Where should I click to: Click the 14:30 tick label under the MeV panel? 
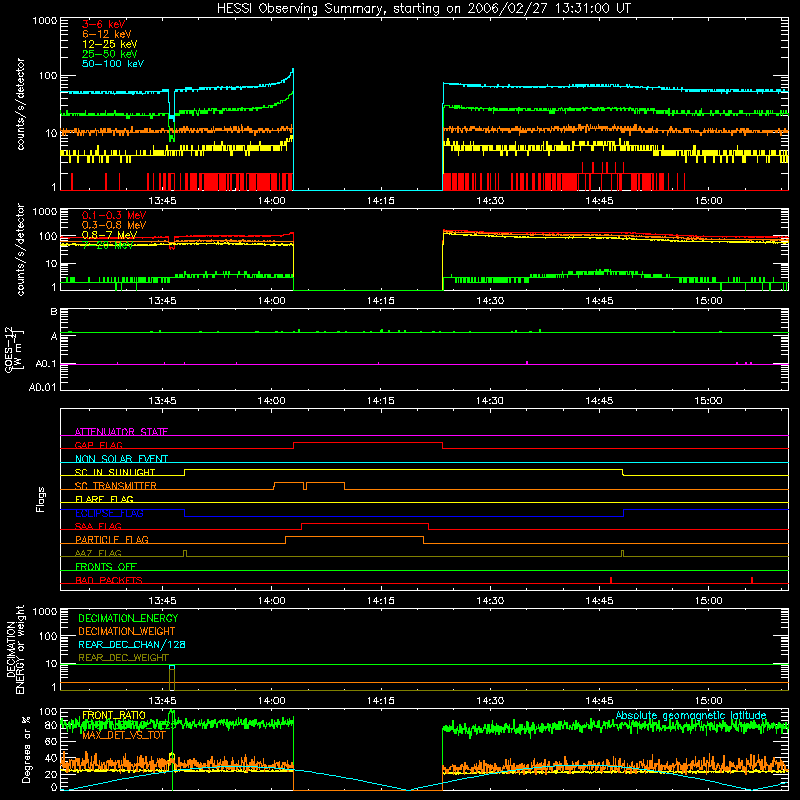[490, 301]
